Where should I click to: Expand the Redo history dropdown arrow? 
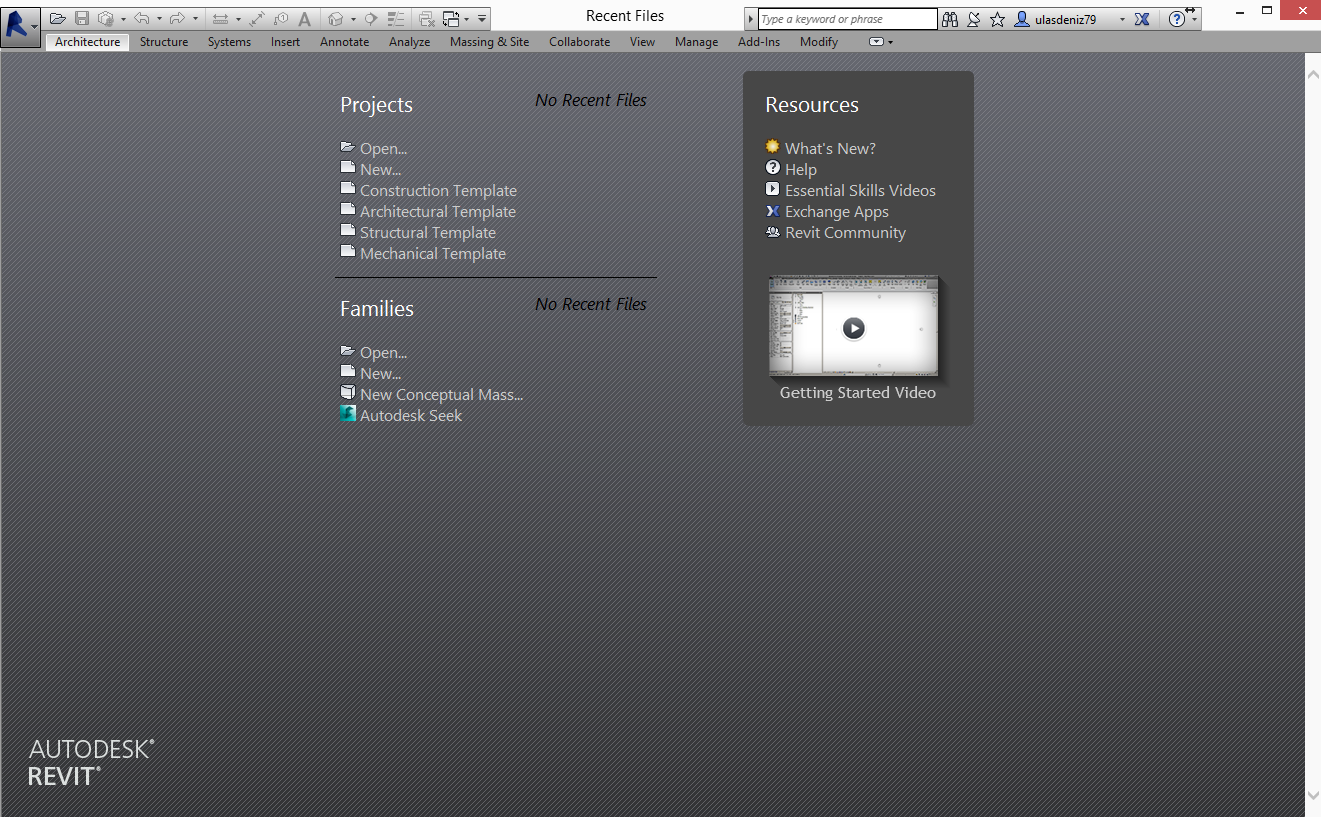click(195, 19)
